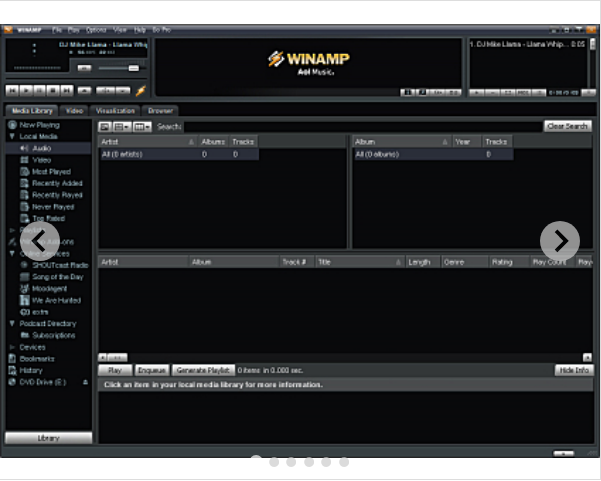Open the Now Playing view
Screen dimensions: 601x481
39,125
